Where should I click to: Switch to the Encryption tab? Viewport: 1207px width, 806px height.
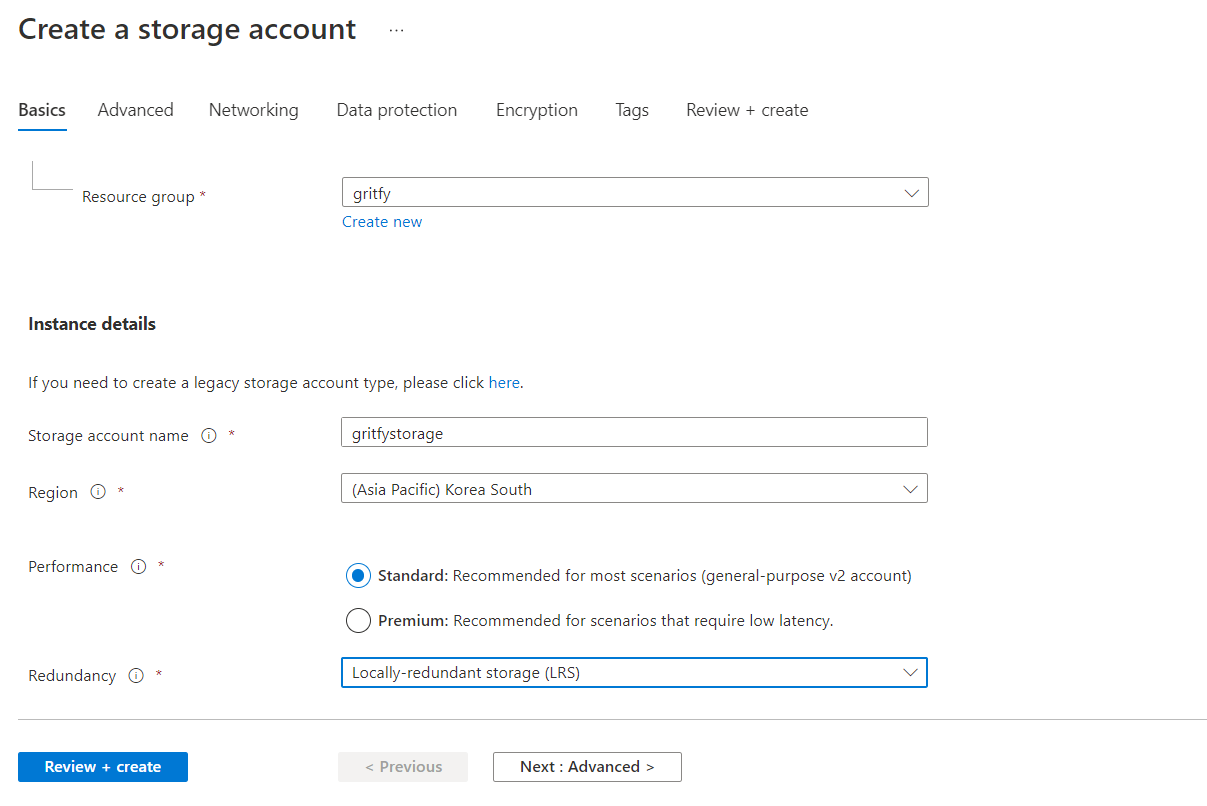[x=536, y=110]
